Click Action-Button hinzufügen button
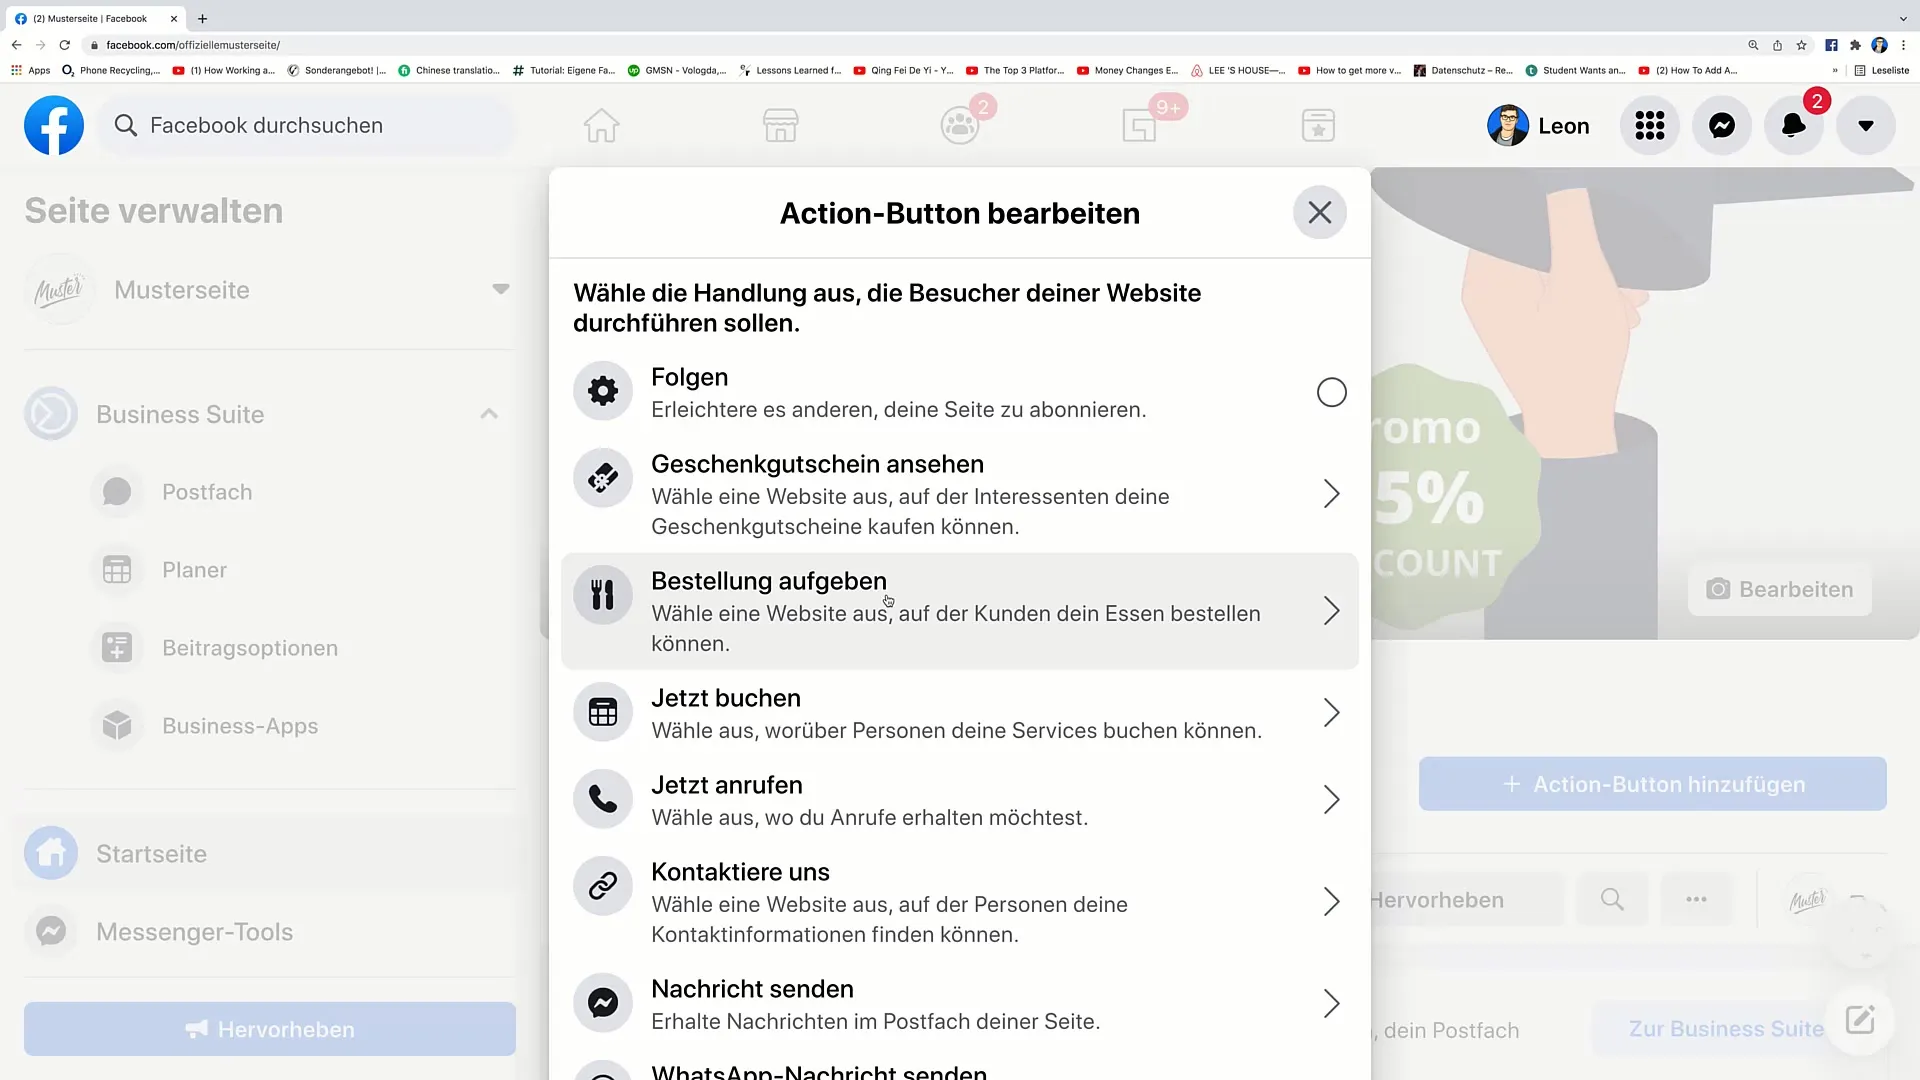Image resolution: width=1920 pixels, height=1080 pixels. [1652, 784]
